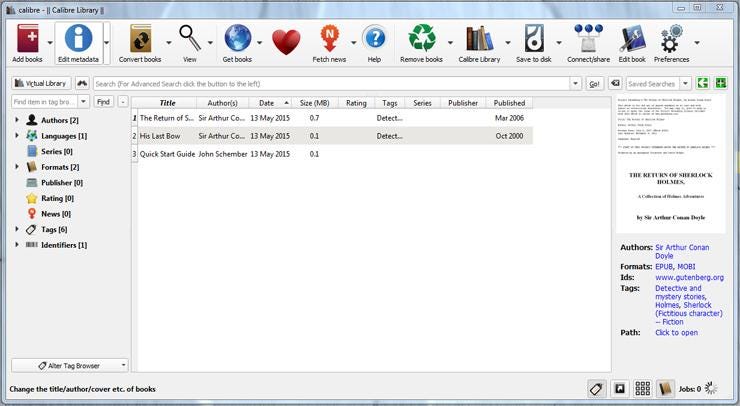Viewport: 740px width, 406px height.
Task: Click the Jobs spinner indicator
Action: pos(711,389)
